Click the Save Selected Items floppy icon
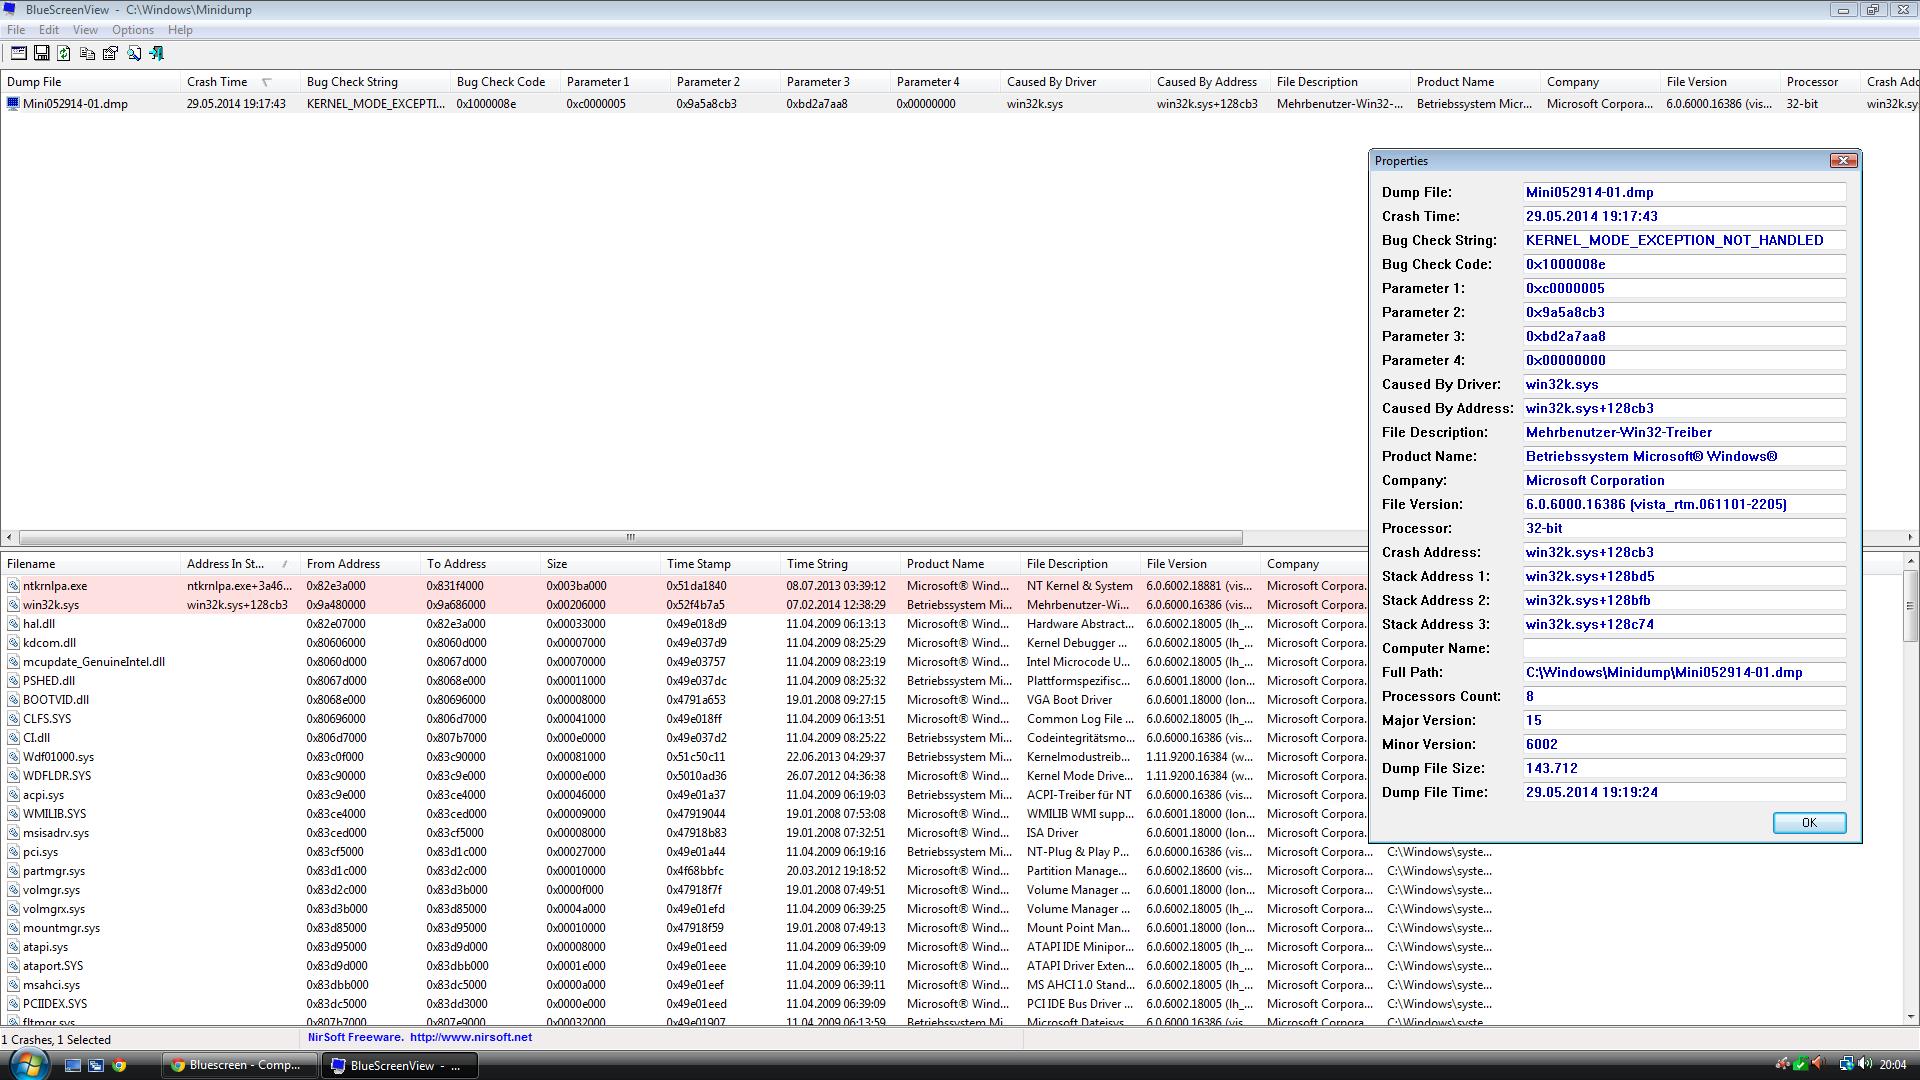This screenshot has height=1080, width=1920. click(x=41, y=53)
